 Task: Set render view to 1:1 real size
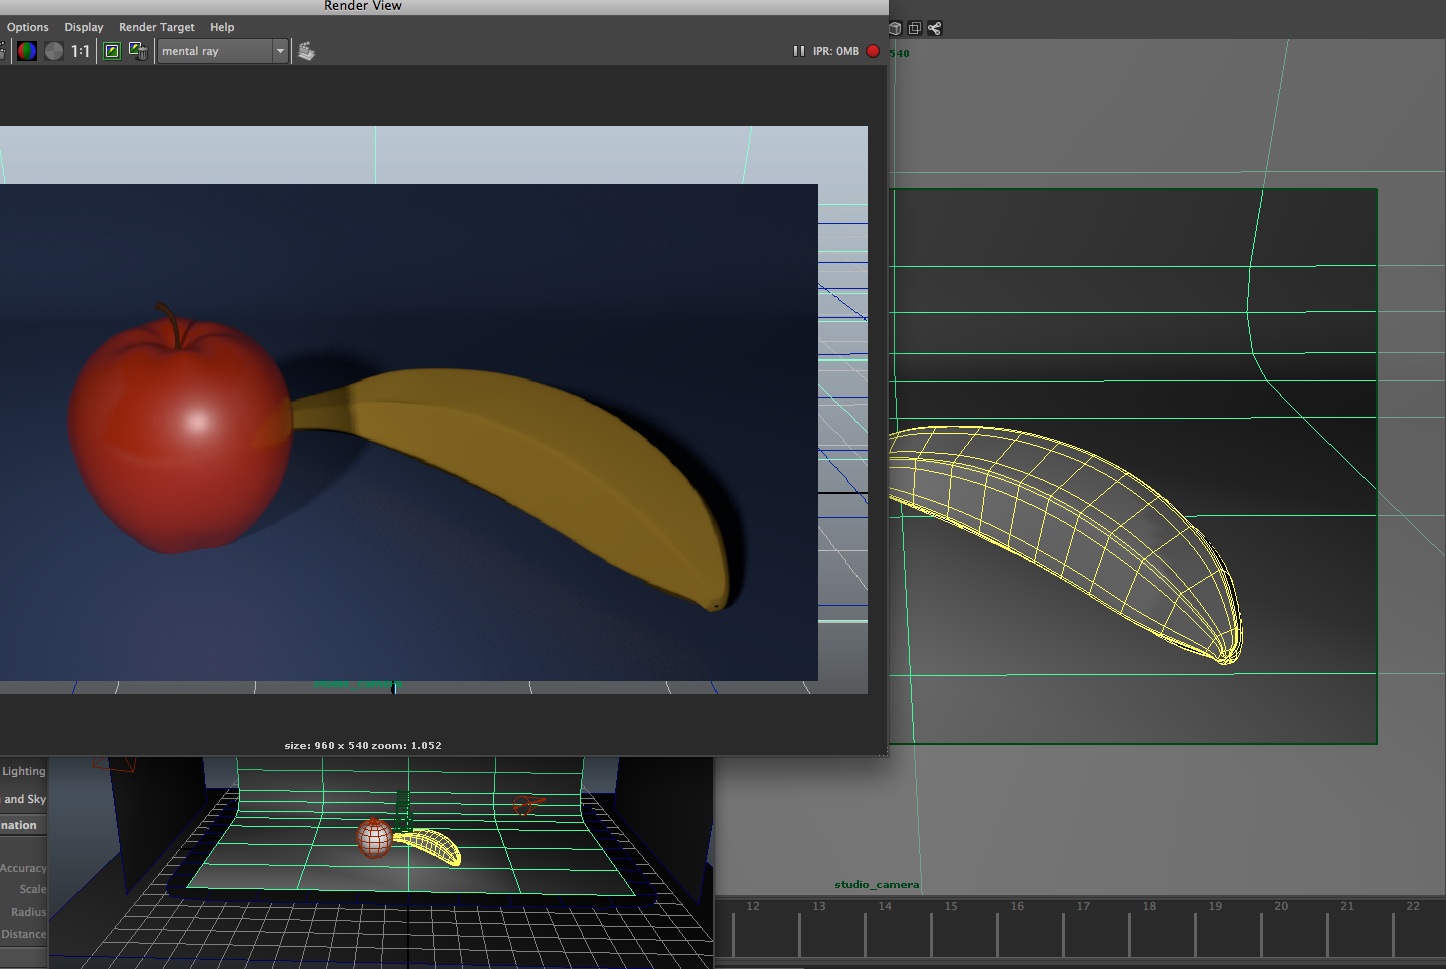point(80,51)
